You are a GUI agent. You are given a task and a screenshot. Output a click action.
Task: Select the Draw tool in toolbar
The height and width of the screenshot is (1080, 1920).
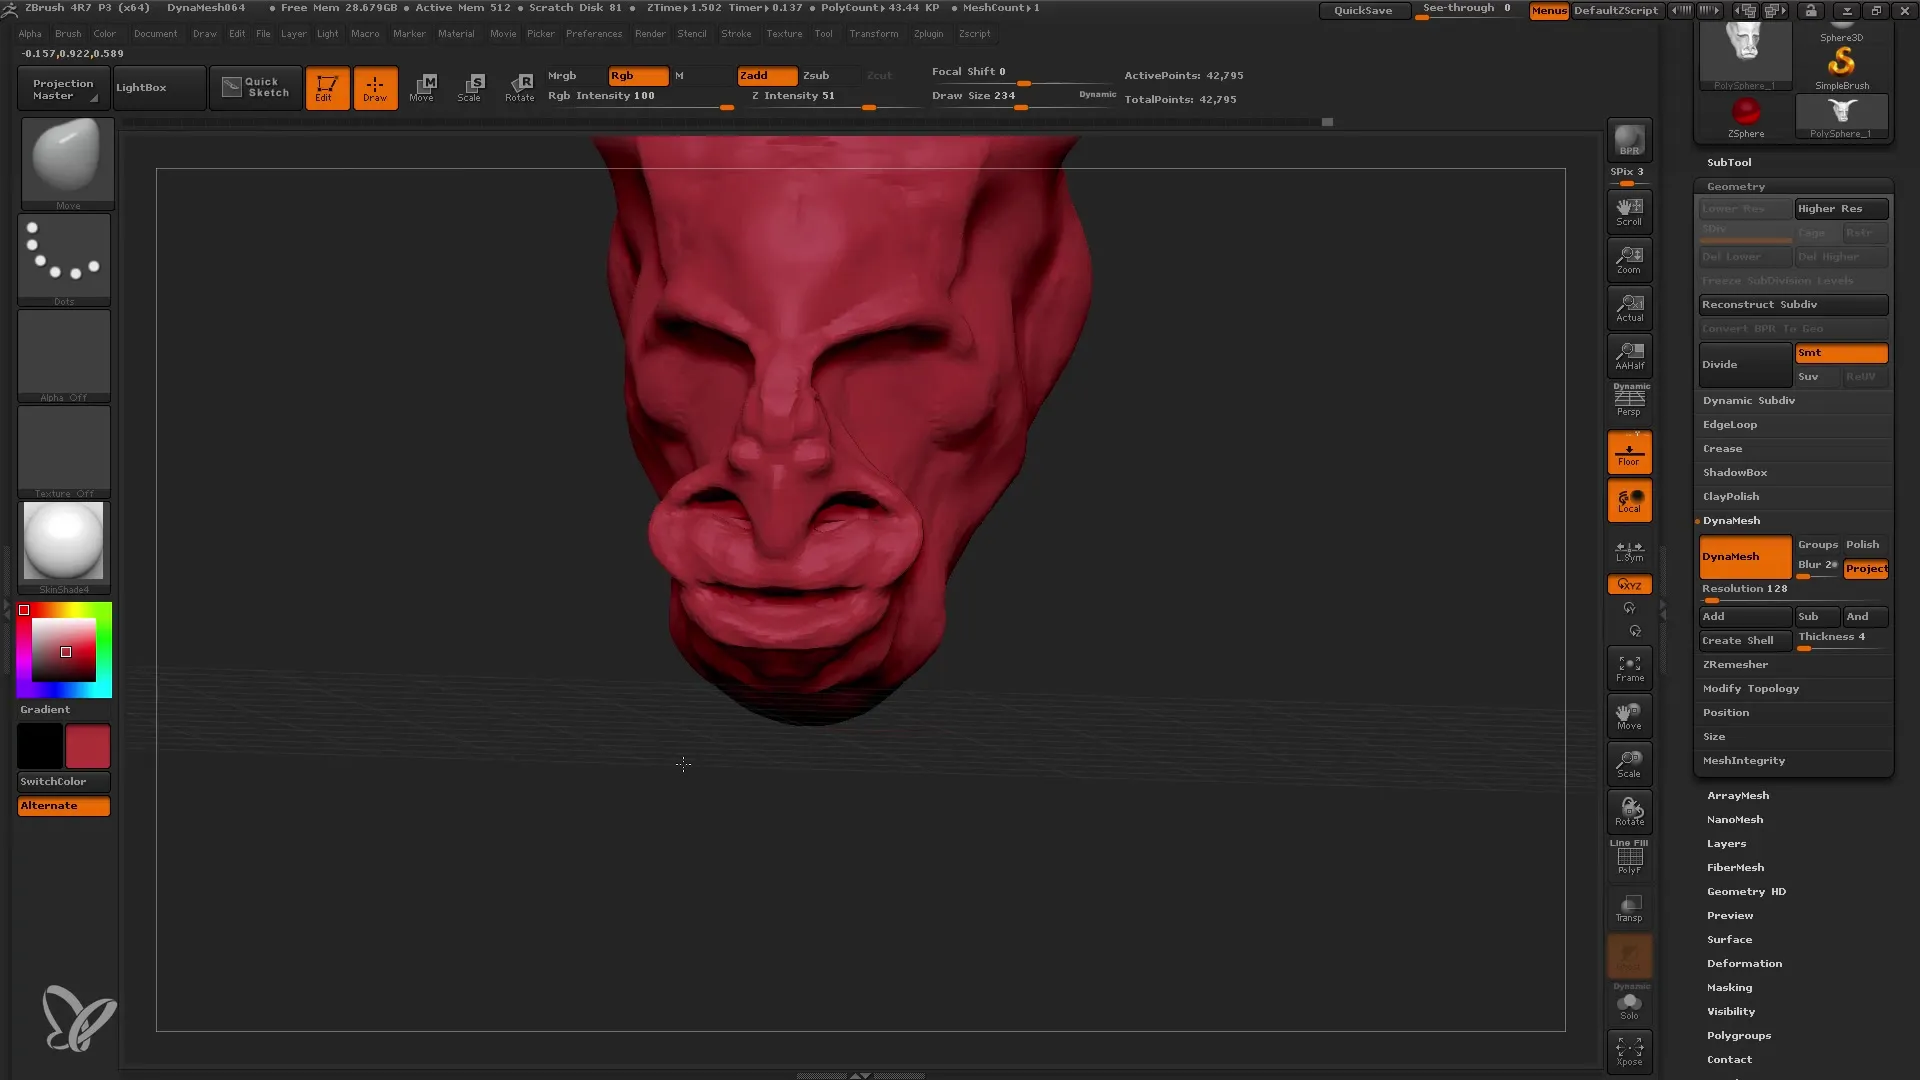pyautogui.click(x=373, y=87)
